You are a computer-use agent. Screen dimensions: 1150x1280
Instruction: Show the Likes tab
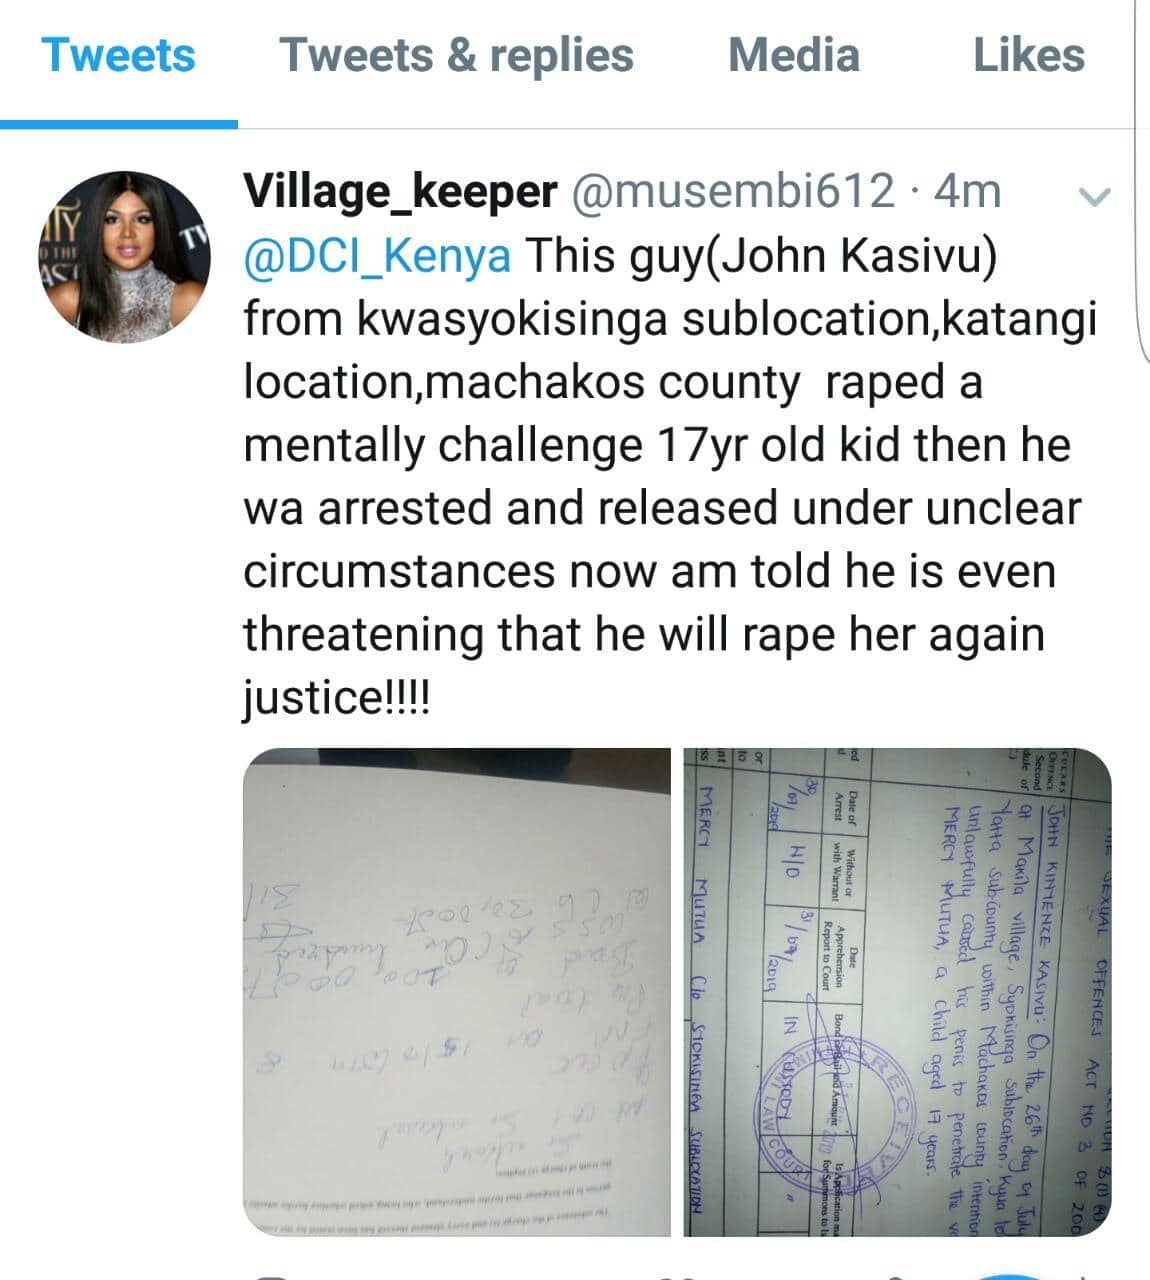click(1029, 54)
